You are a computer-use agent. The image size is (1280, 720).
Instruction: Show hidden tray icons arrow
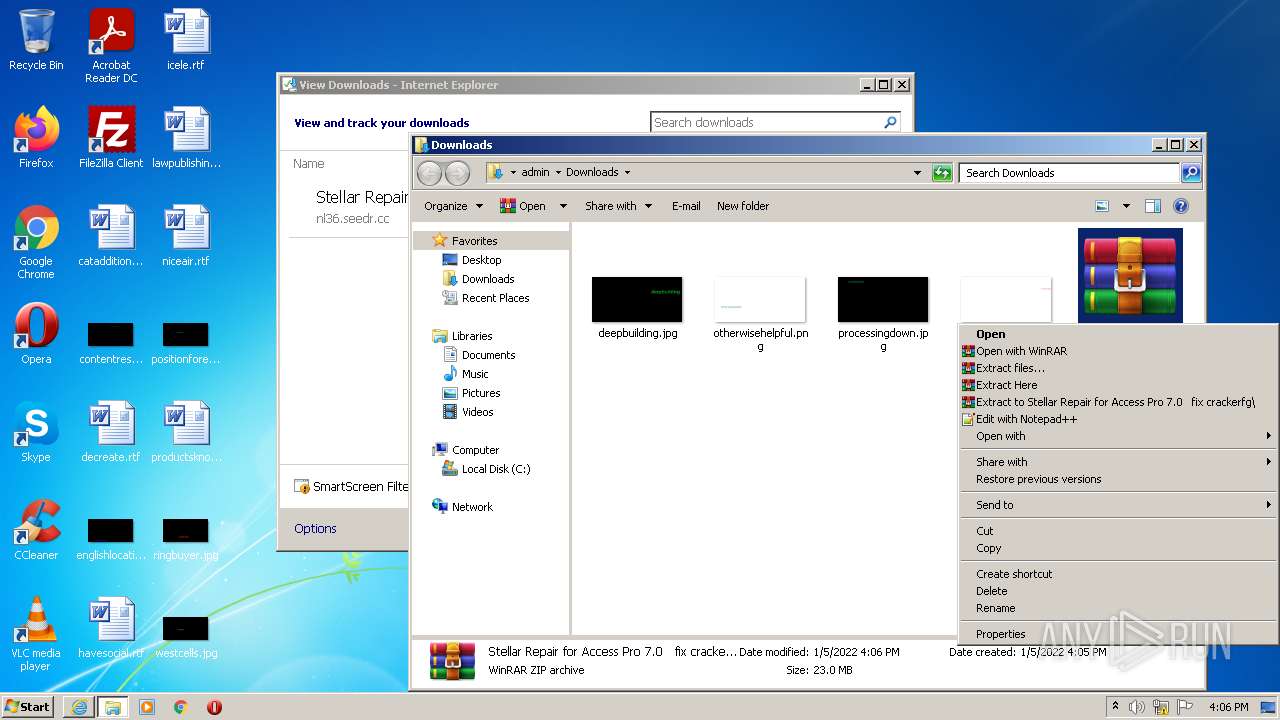(1114, 707)
